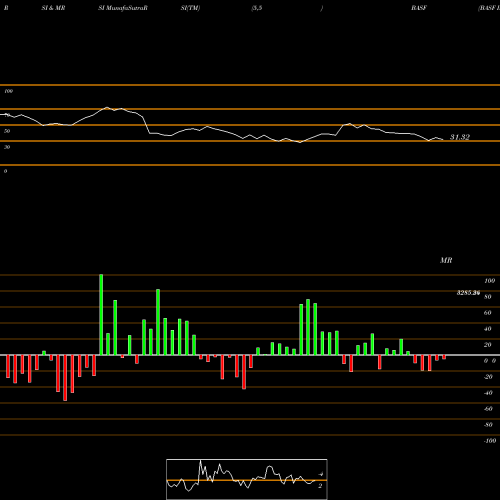Click the '60' label on the MR axis

(x=488, y=313)
